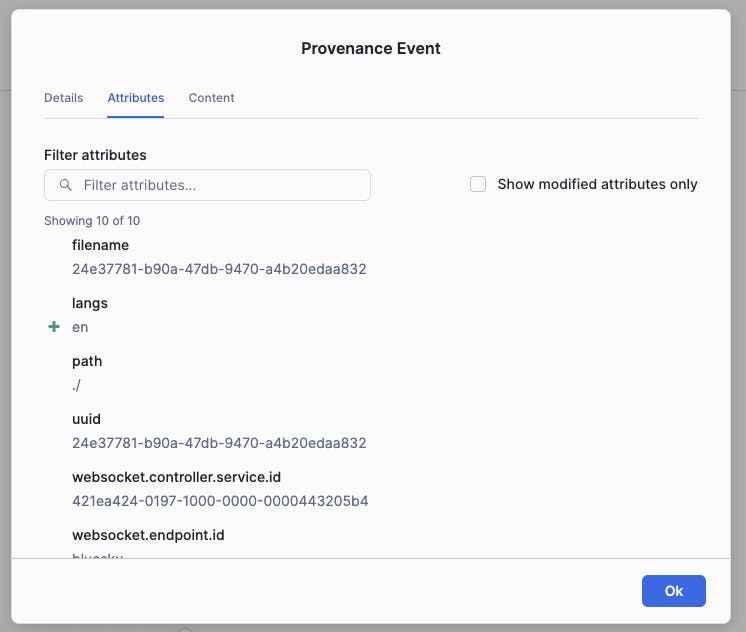Click the search magnifier icon in filter box

coord(66,185)
